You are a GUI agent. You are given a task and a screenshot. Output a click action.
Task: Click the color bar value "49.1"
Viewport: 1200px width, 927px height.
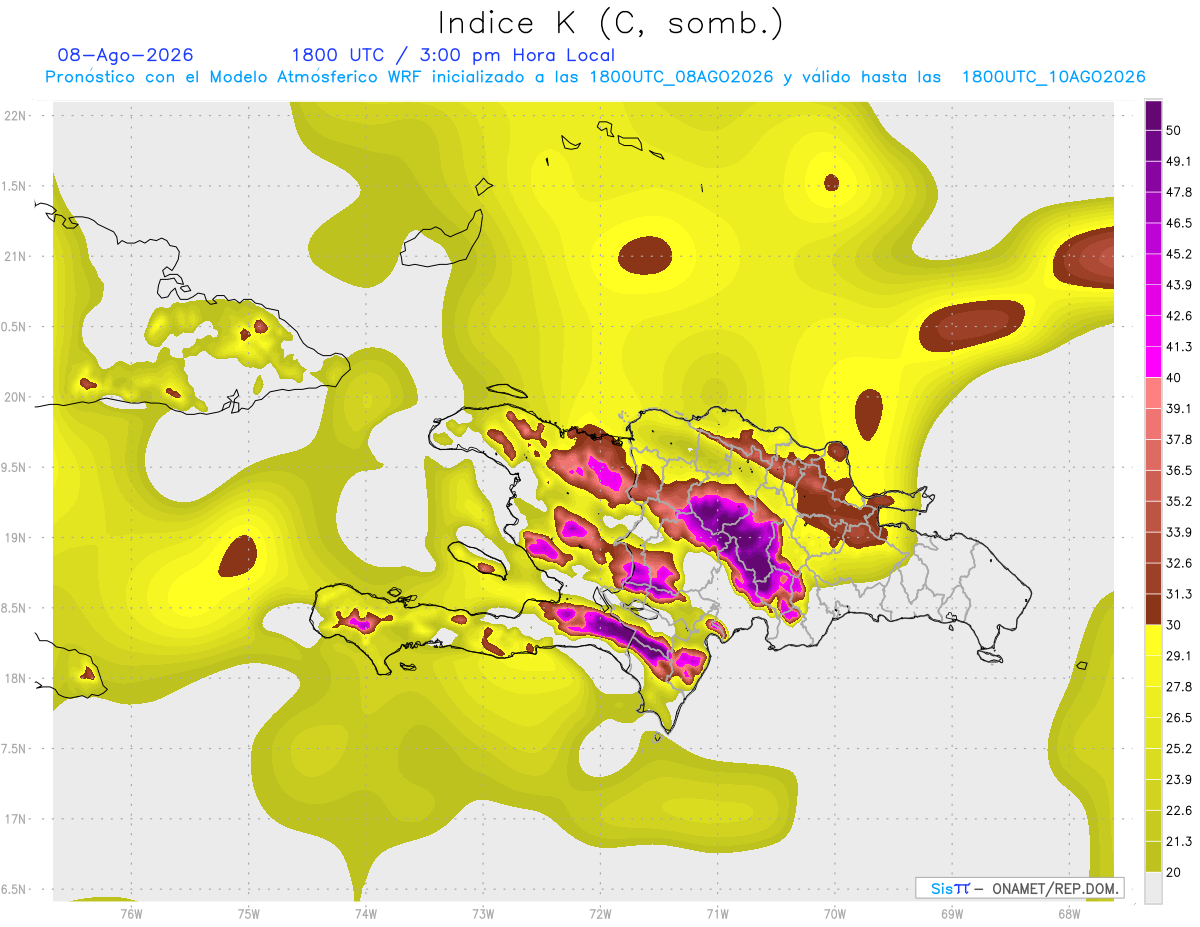(x=1179, y=161)
